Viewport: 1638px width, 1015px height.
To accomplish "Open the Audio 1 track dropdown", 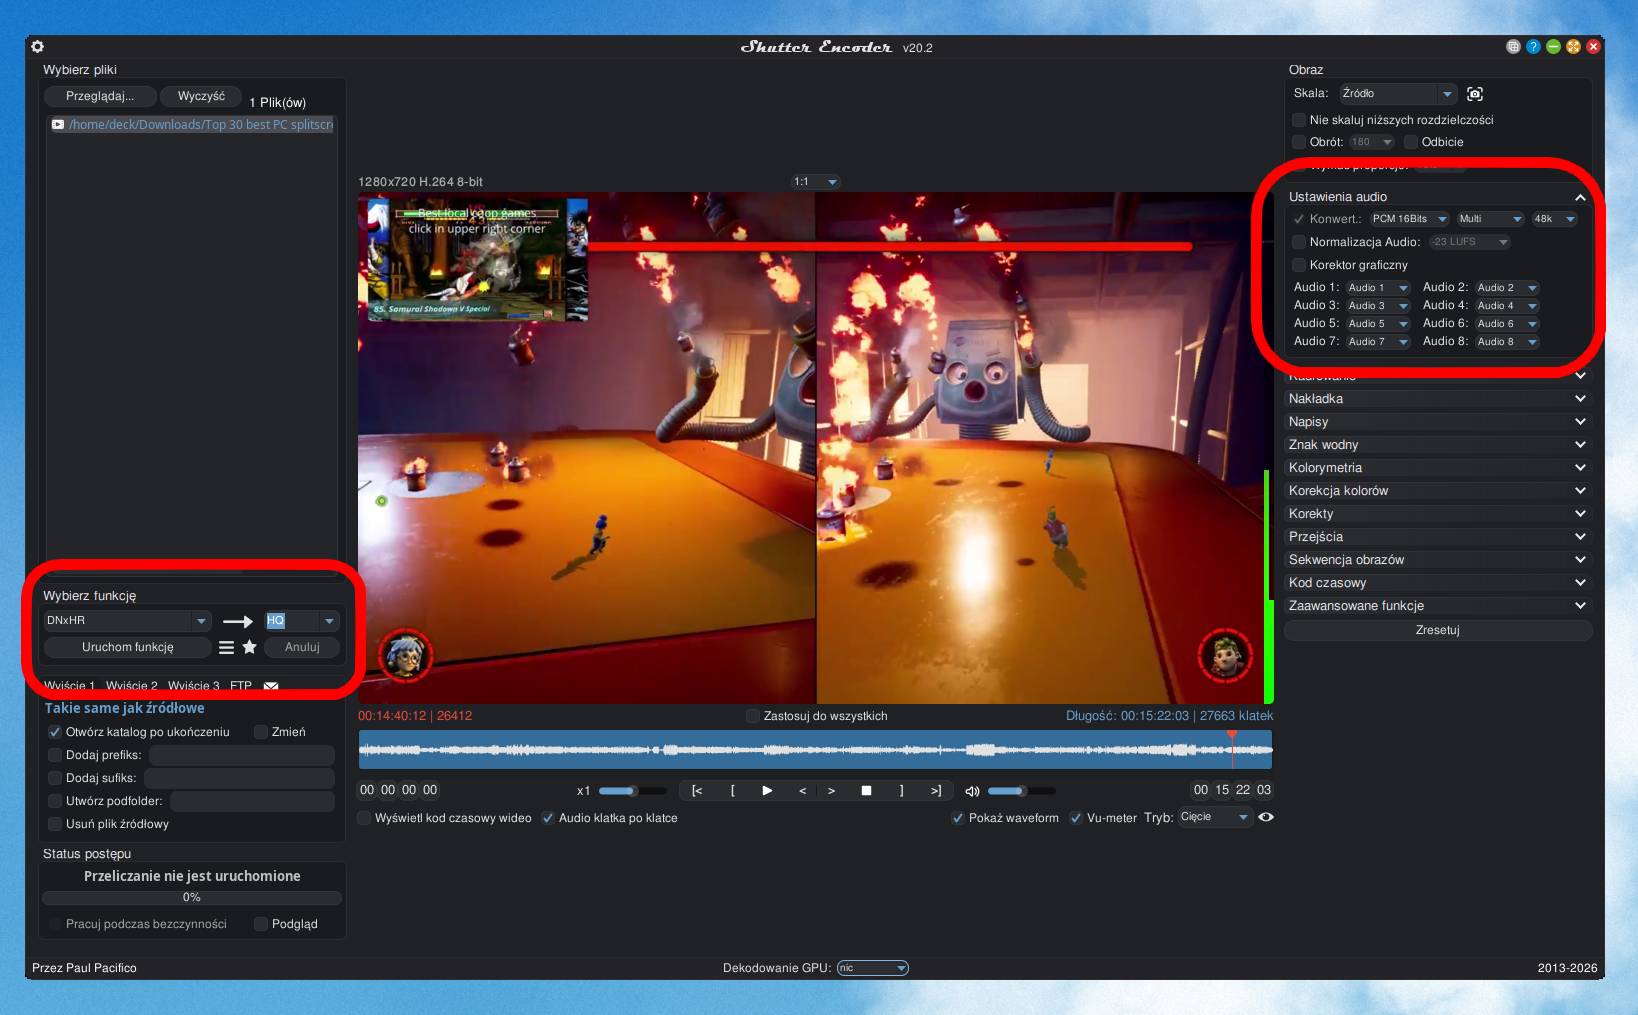I will point(1378,288).
